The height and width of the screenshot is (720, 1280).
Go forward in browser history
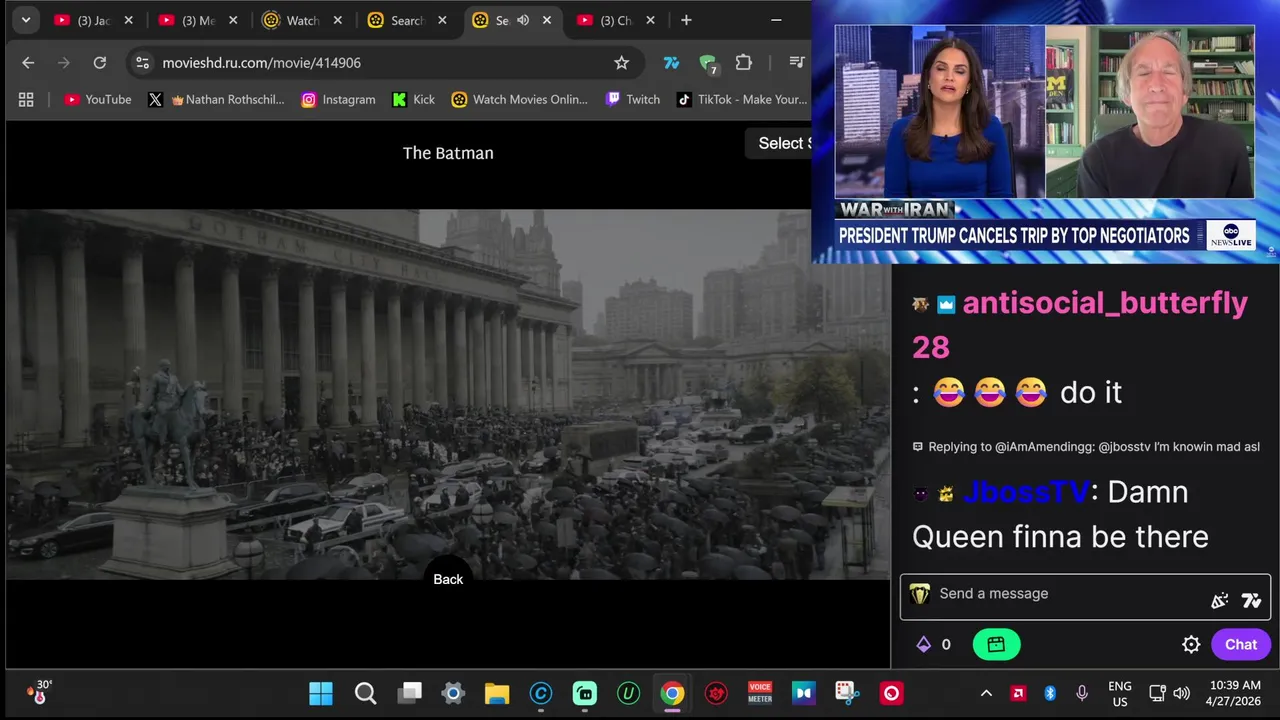tap(64, 63)
